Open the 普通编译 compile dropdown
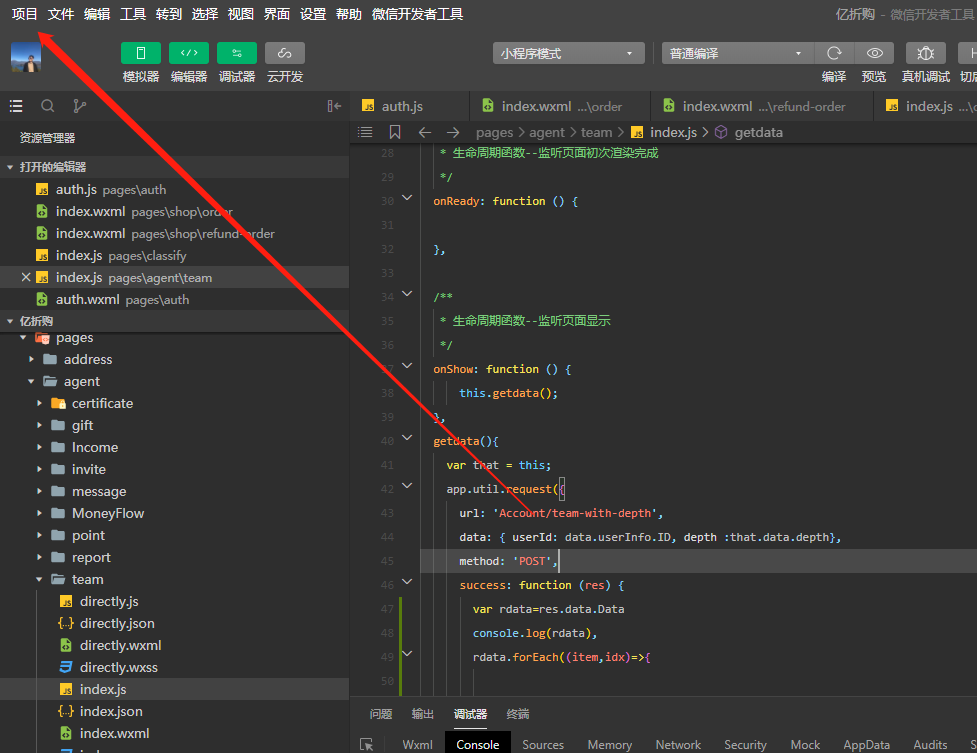This screenshot has height=753, width=977. (737, 53)
